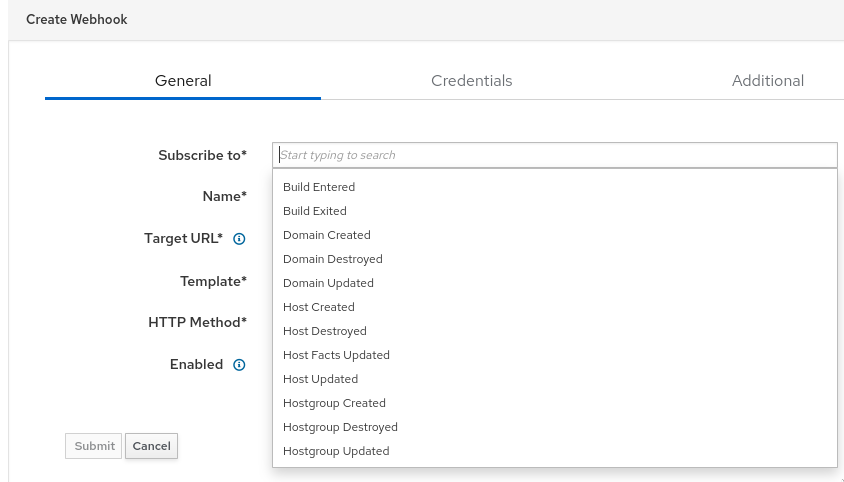The image size is (844, 482).
Task: Click the Name* field label
Action: tap(224, 196)
